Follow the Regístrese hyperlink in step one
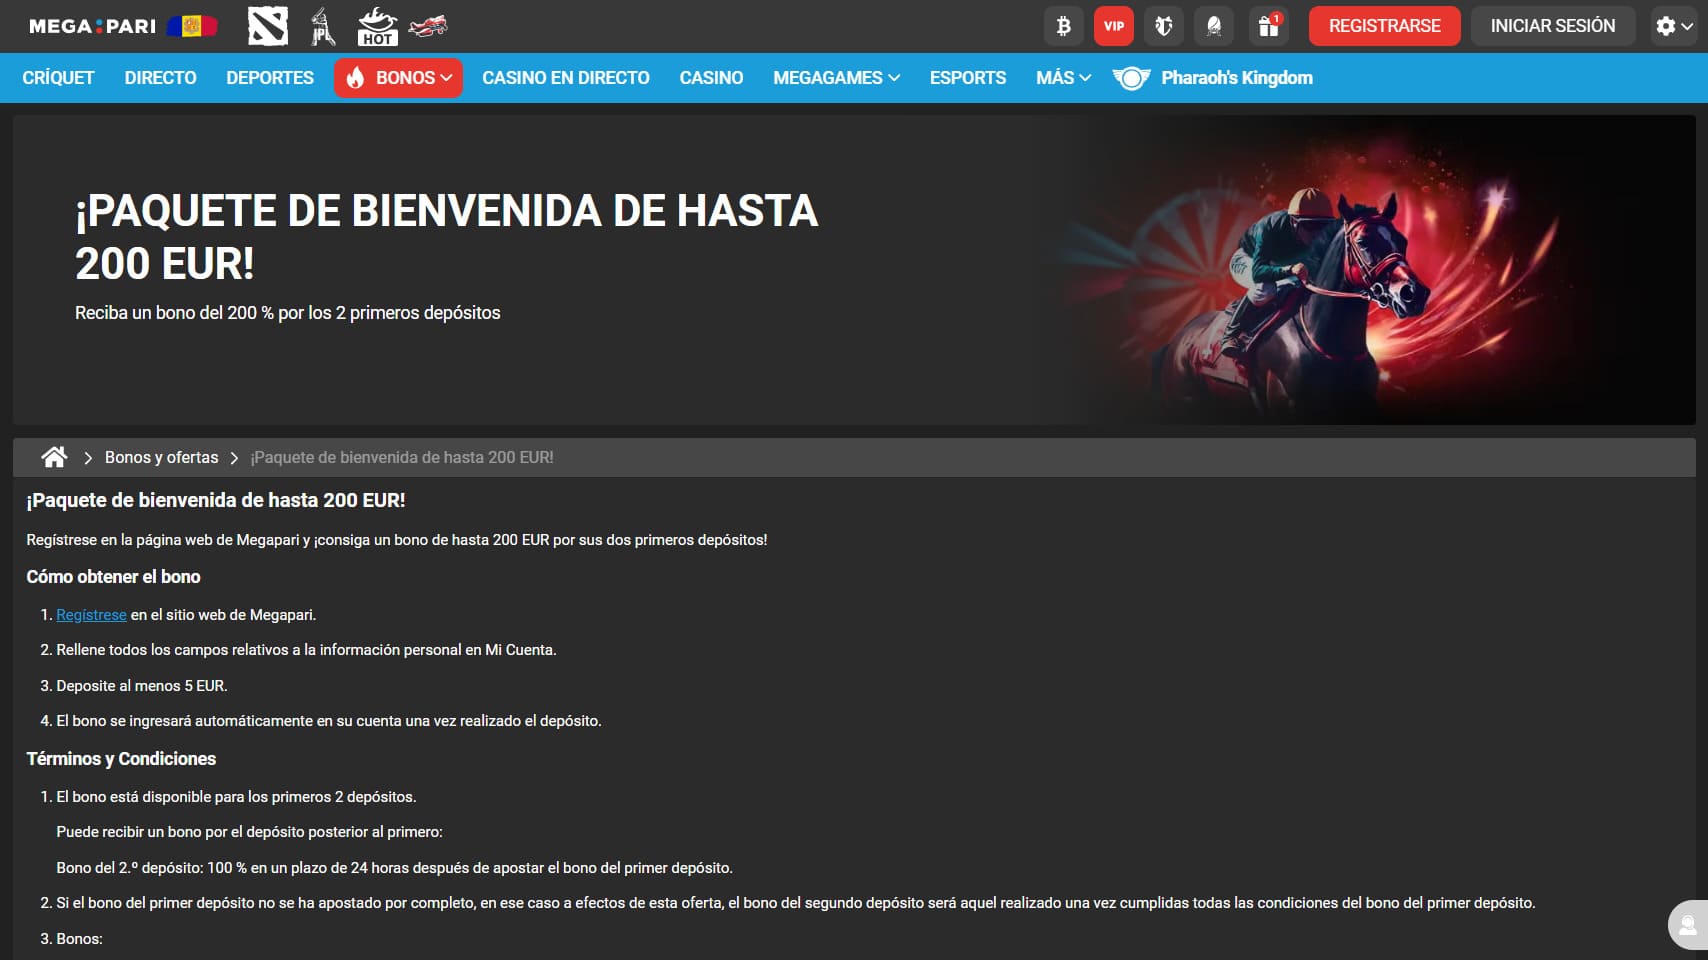 tap(91, 615)
